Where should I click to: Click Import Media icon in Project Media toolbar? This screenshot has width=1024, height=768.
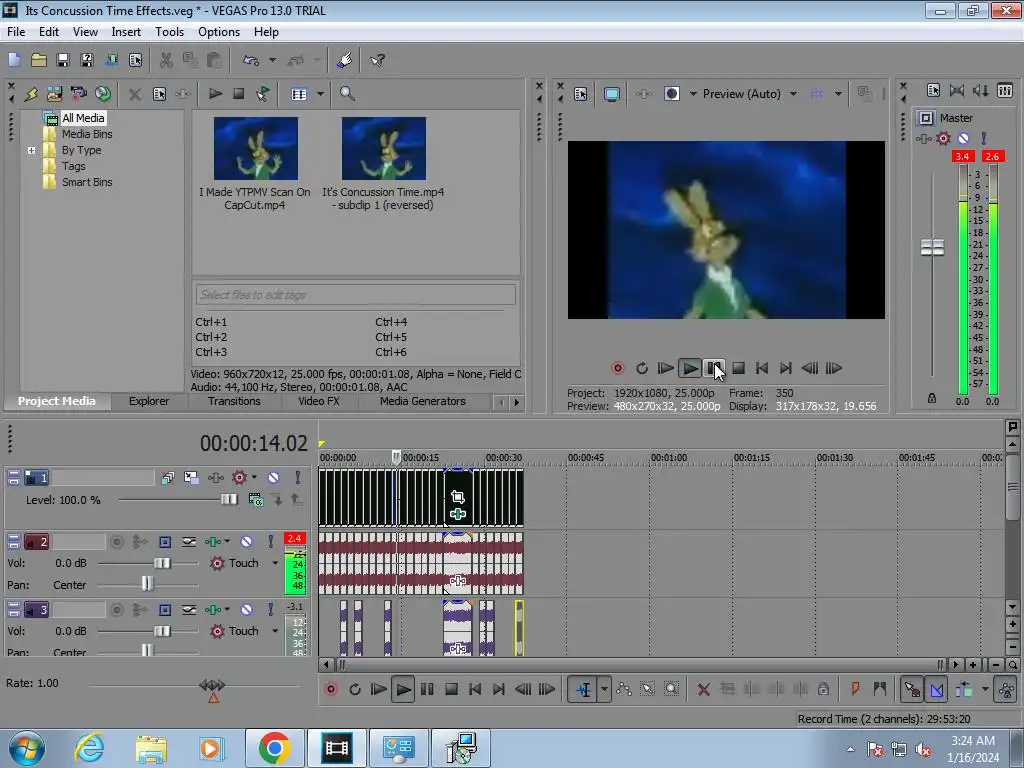[54, 94]
